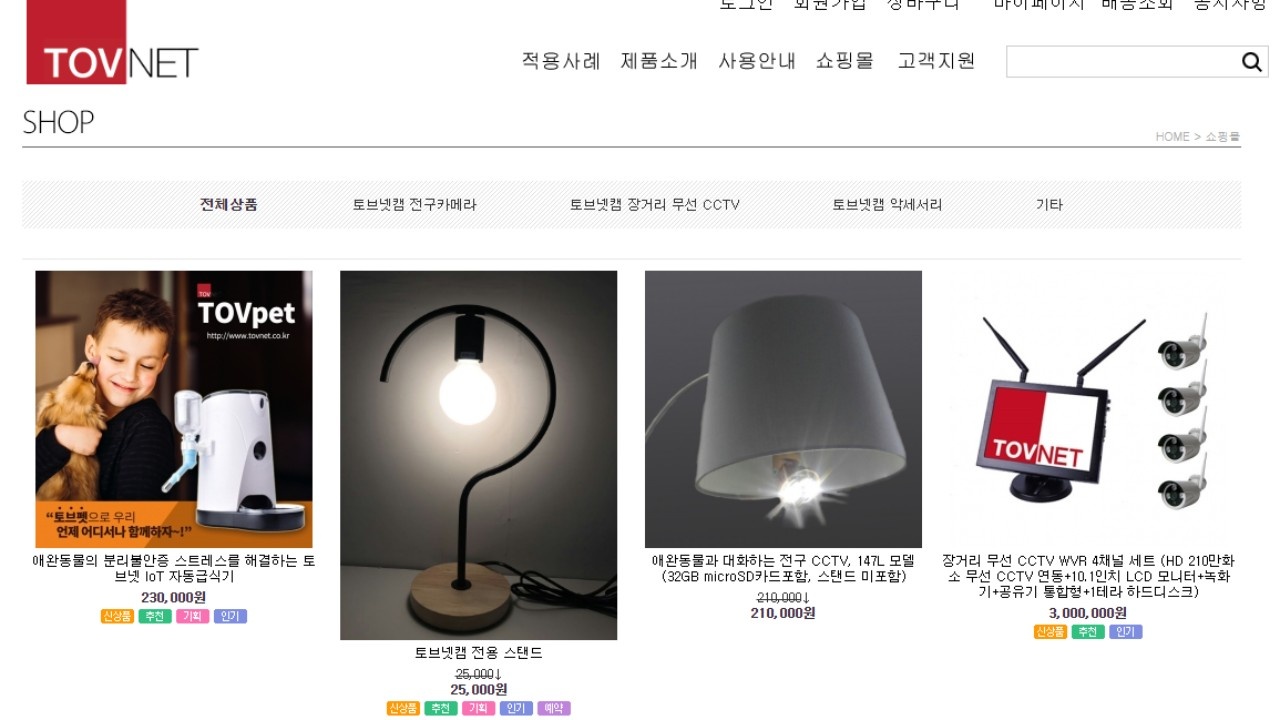The width and height of the screenshot is (1280, 720).
Task: Switch to 토브넷캠 전구카메라 category
Action: (414, 205)
